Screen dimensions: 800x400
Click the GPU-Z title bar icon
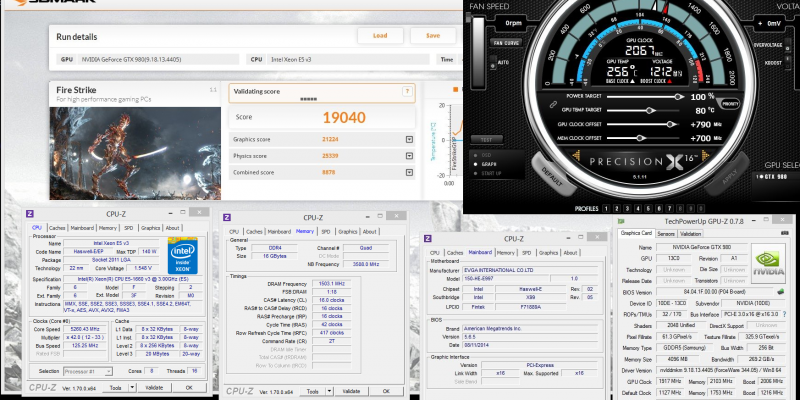621,221
